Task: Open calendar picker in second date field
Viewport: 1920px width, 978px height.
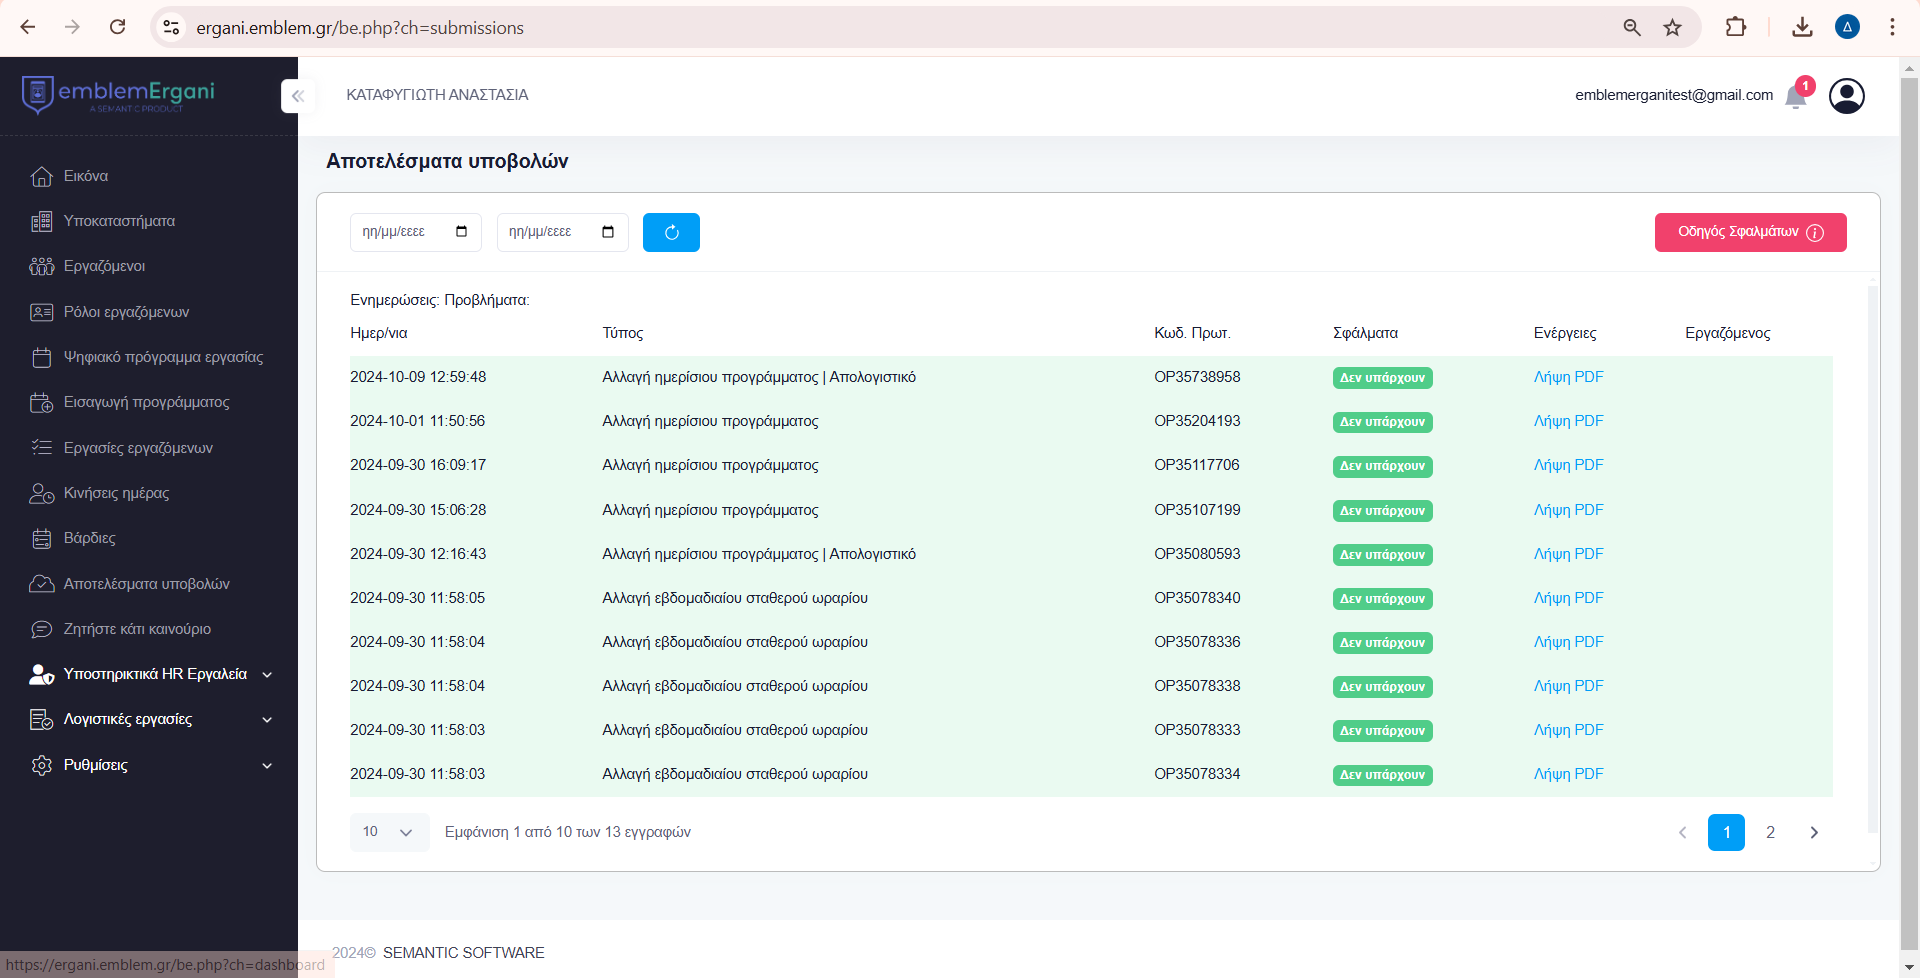Action: click(x=608, y=232)
